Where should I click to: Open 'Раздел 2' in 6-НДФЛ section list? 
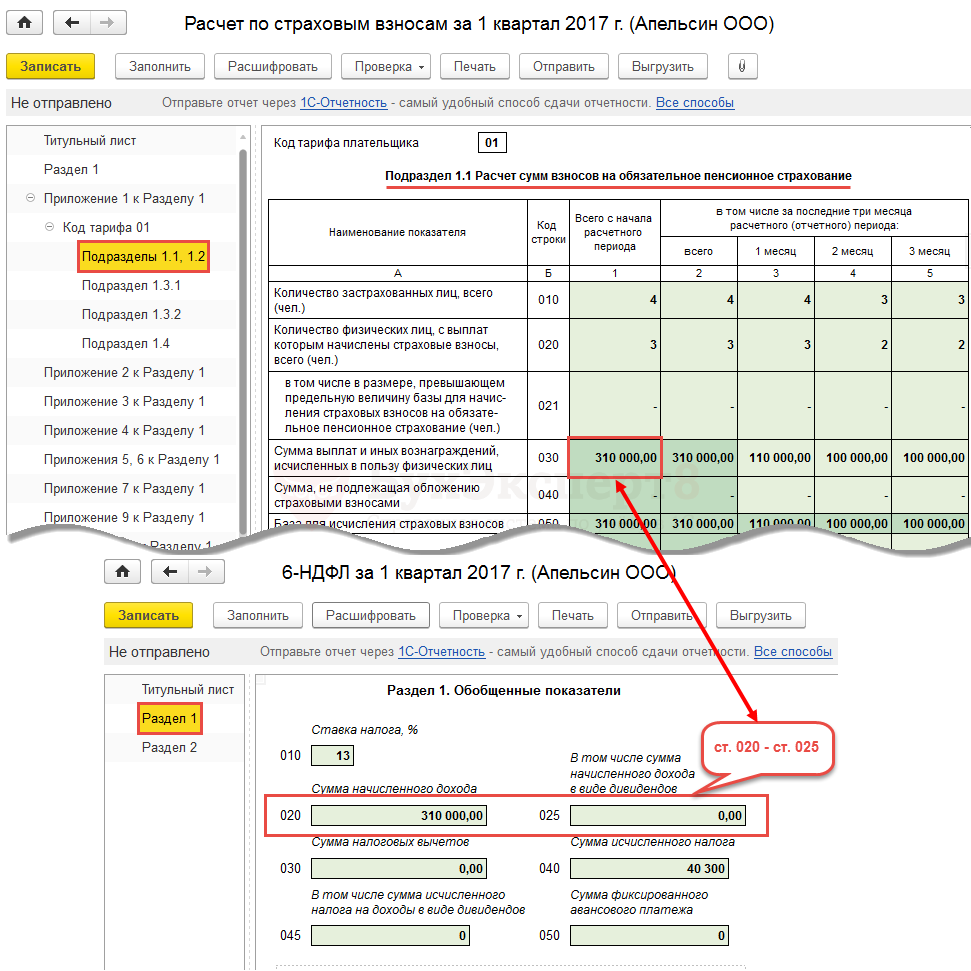[169, 747]
